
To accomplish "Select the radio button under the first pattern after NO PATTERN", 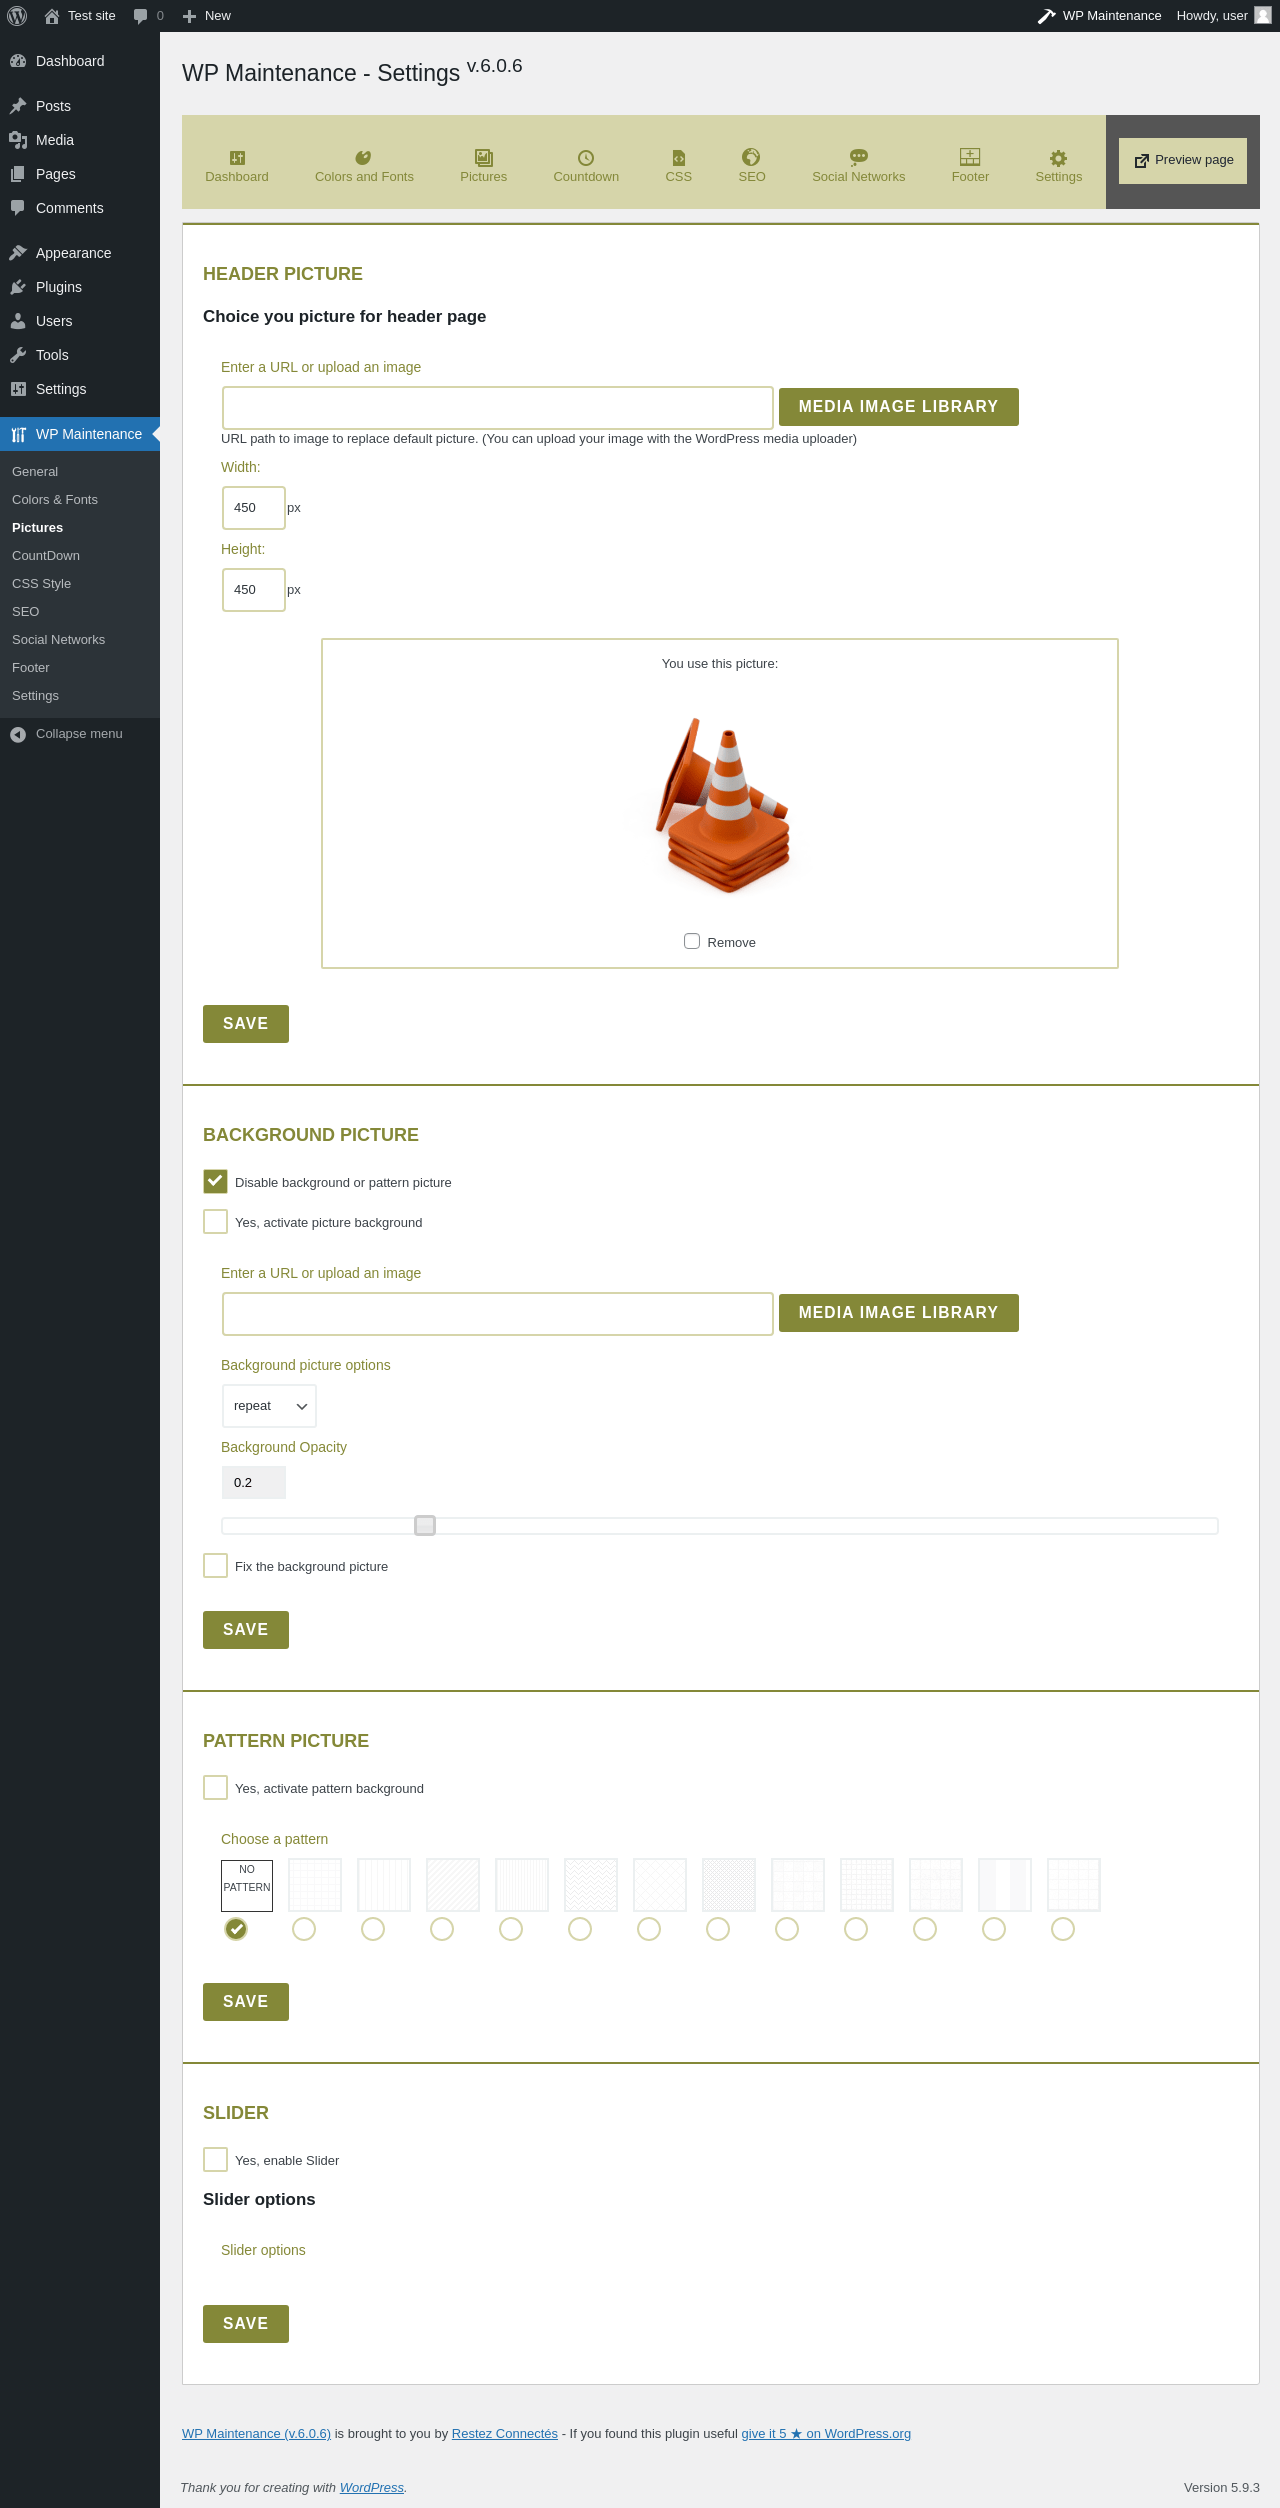I will tap(304, 1929).
